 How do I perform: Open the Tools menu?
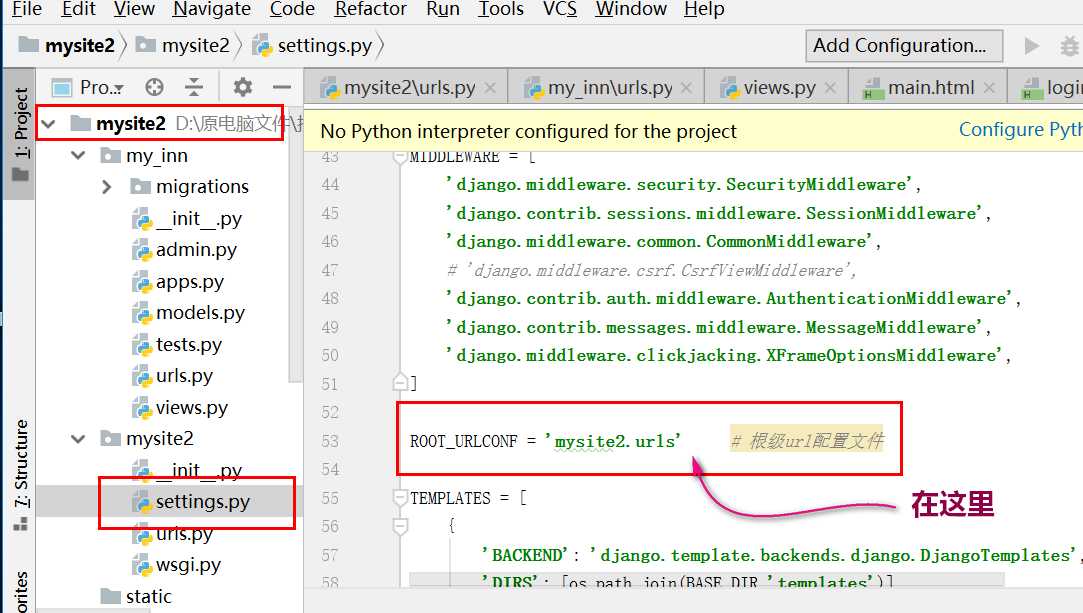tap(501, 9)
